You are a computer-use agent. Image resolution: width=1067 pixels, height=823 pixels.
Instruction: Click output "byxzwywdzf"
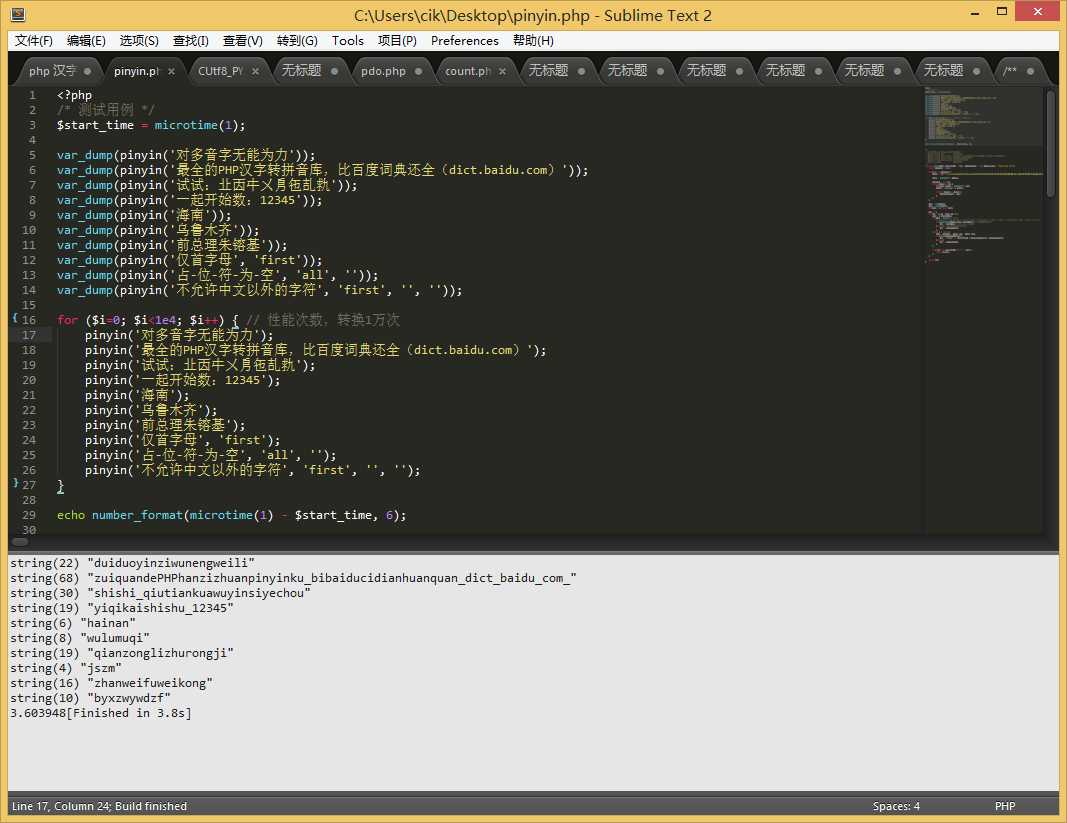coord(129,698)
